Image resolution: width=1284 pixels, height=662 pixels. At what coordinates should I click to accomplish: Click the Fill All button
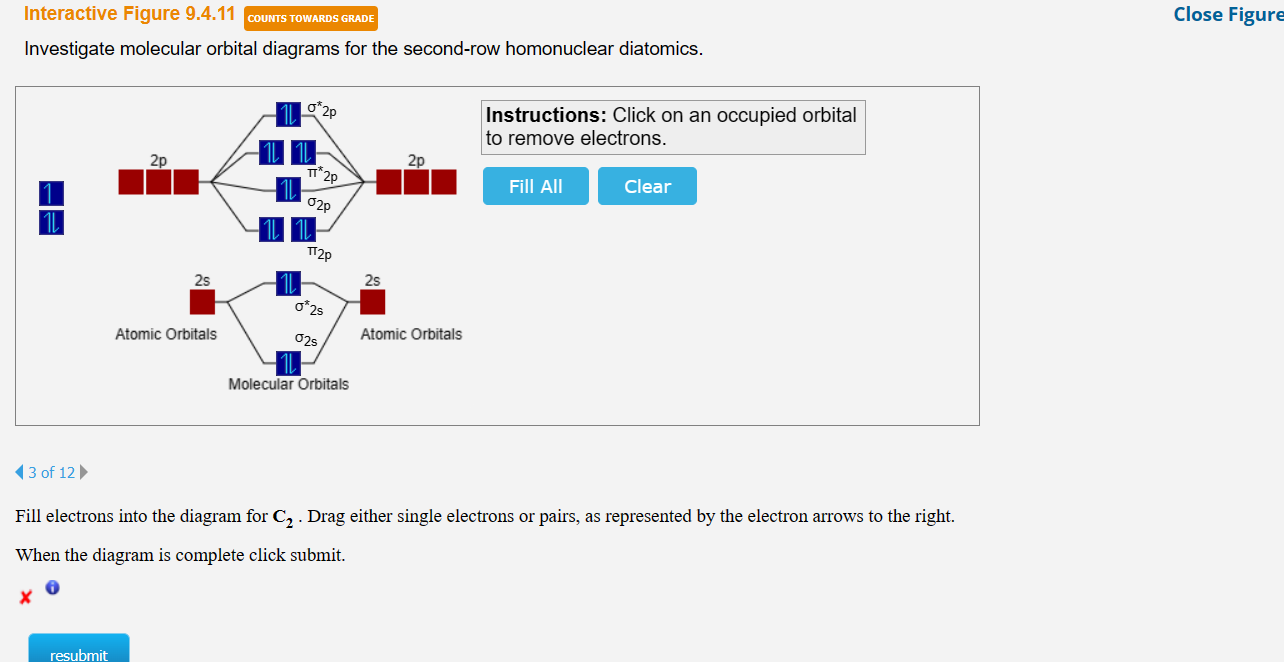pos(535,186)
